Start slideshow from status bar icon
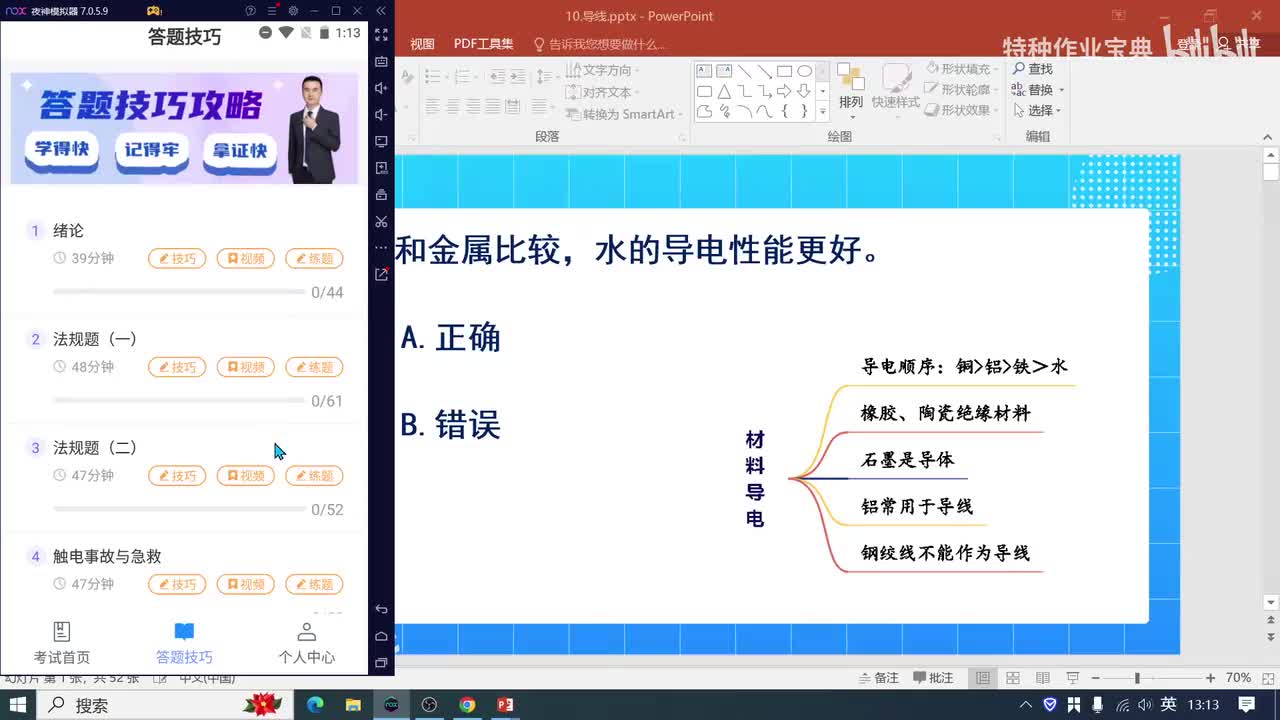This screenshot has height=720, width=1280. (1073, 678)
